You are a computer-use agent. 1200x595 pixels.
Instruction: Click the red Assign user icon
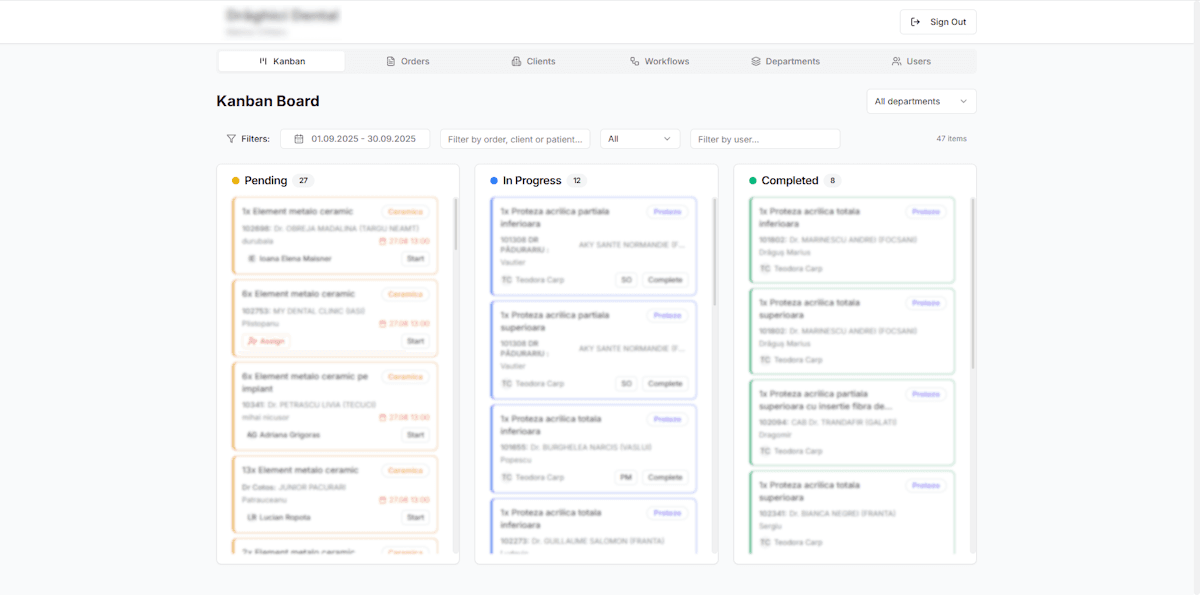(252, 341)
